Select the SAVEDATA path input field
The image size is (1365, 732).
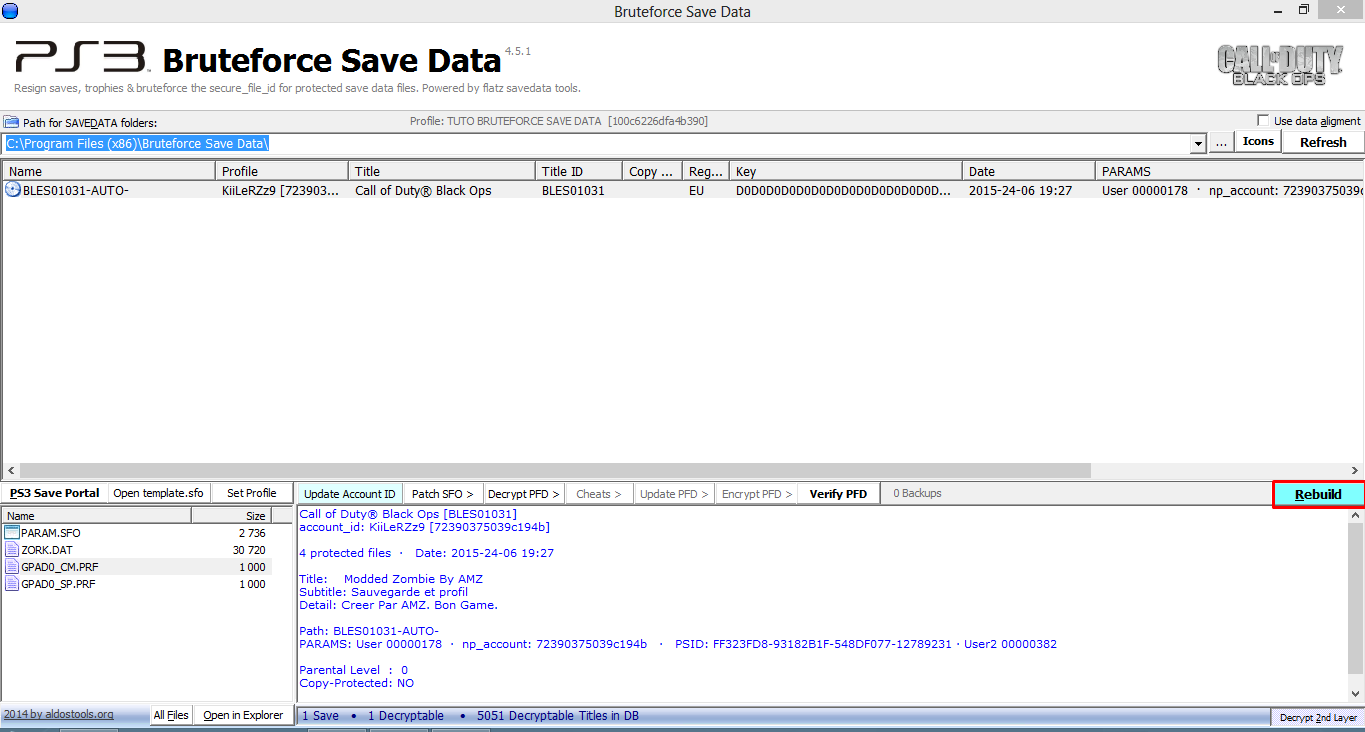(596, 144)
